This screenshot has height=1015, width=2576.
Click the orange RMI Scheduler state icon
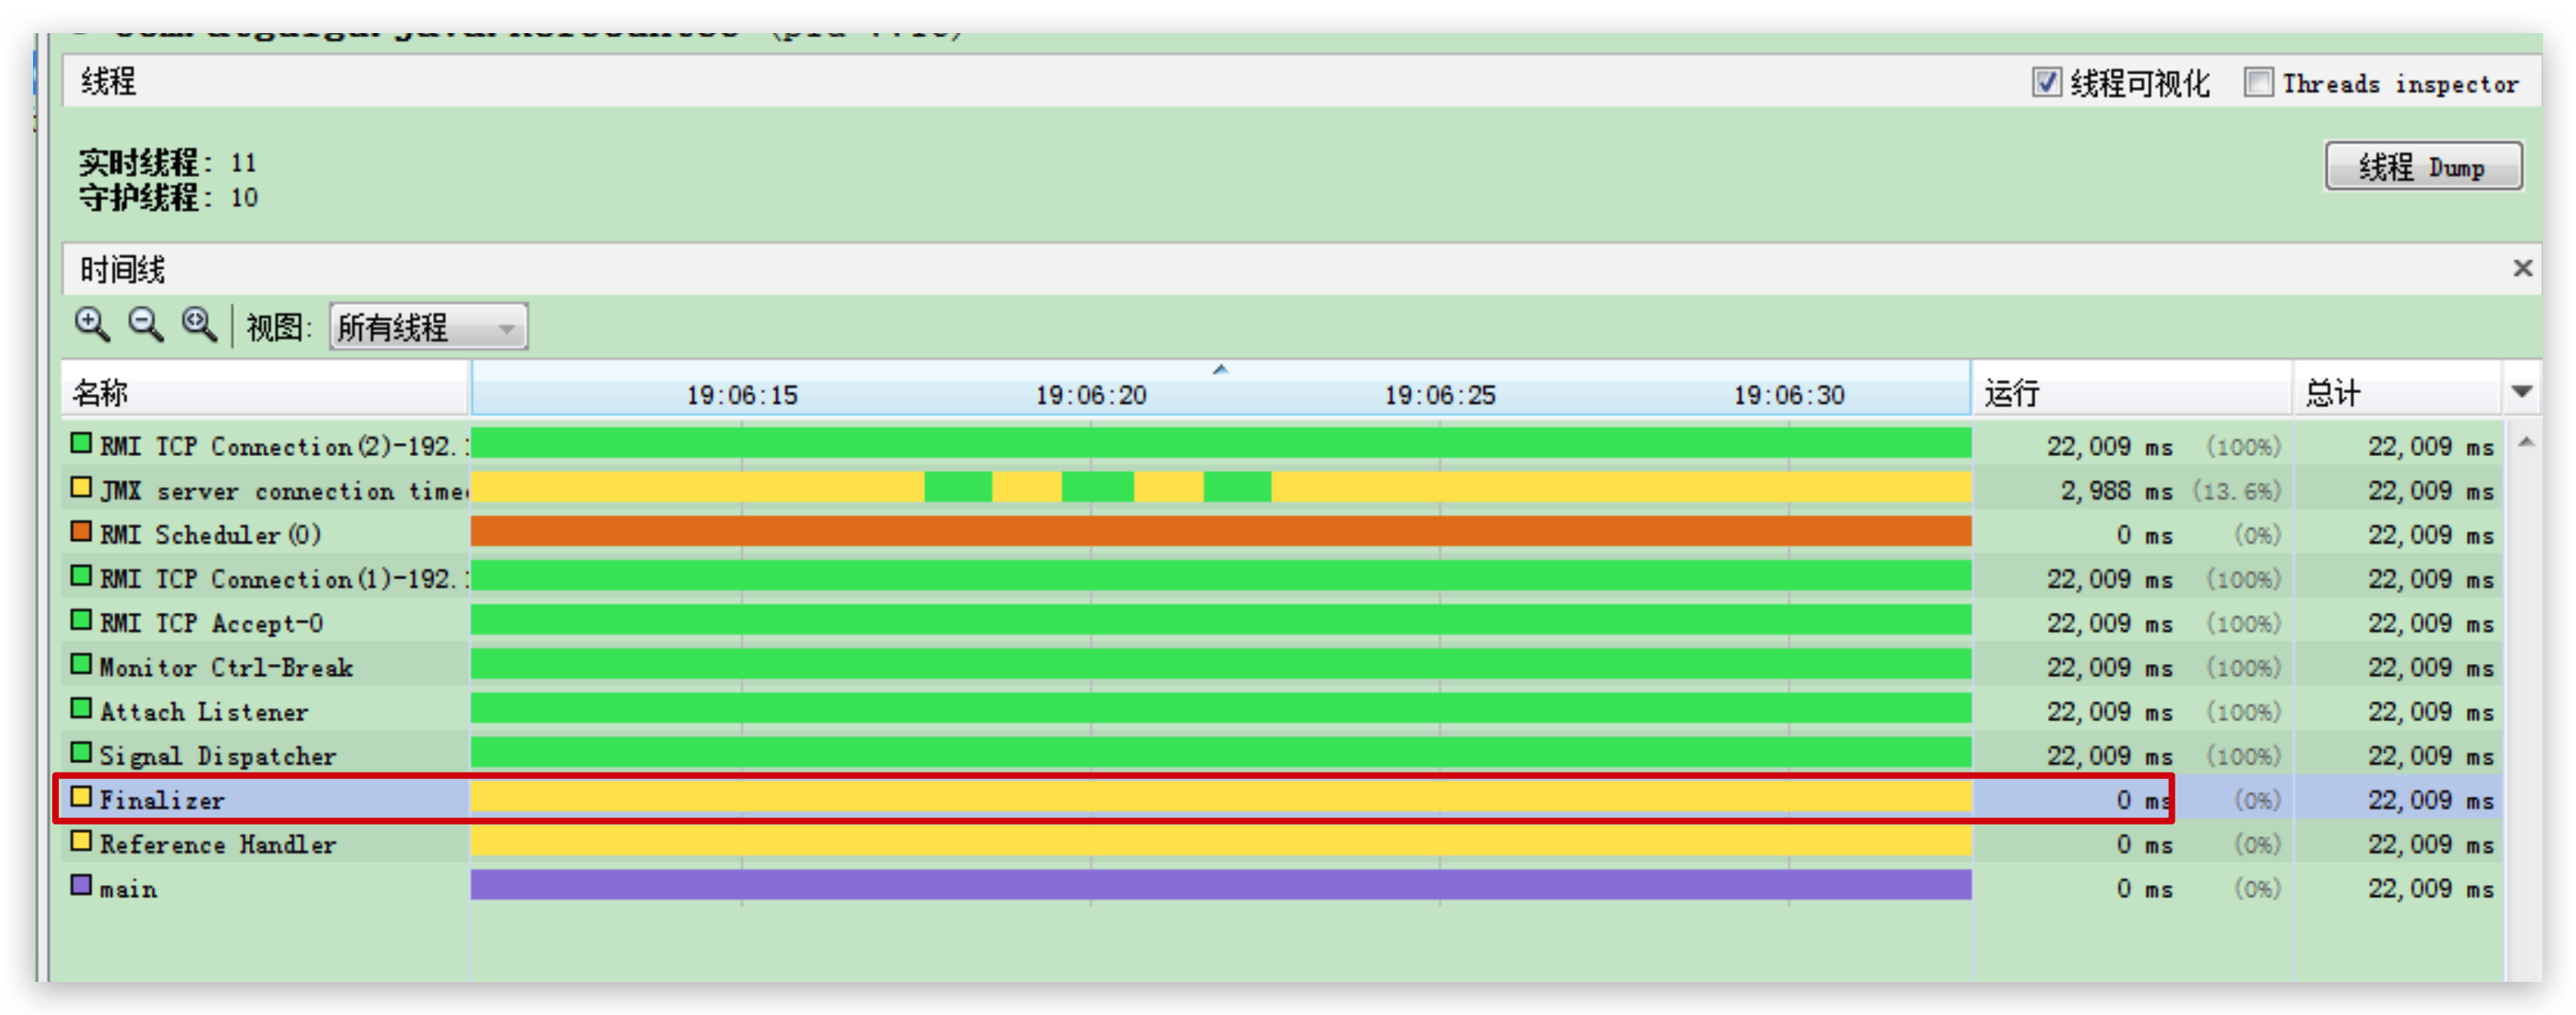pos(81,532)
